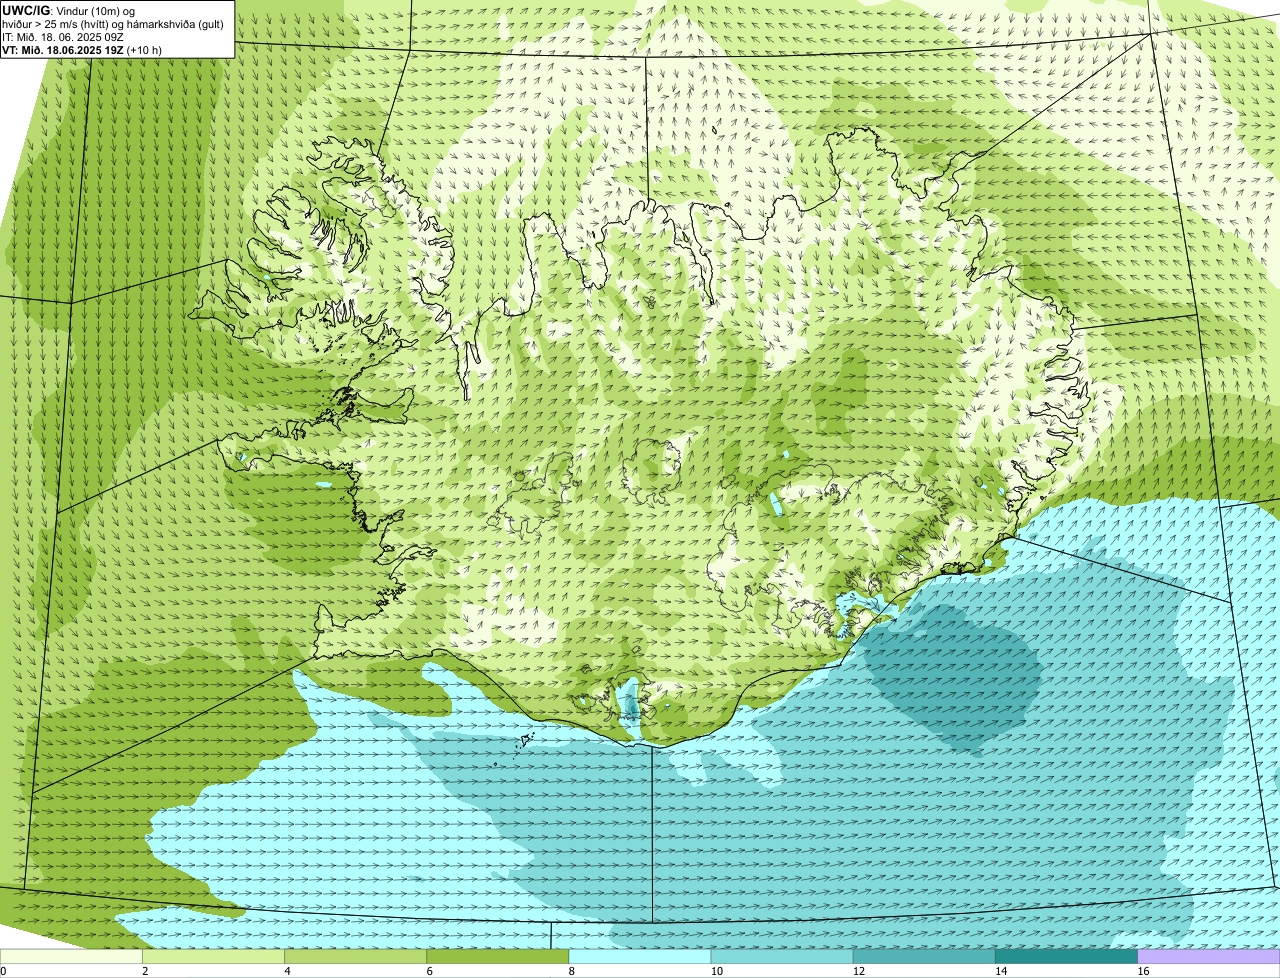Click the 'IT: Mið. 18. 06. 2025 09Z' line
The image size is (1280, 978).
pos(63,37)
